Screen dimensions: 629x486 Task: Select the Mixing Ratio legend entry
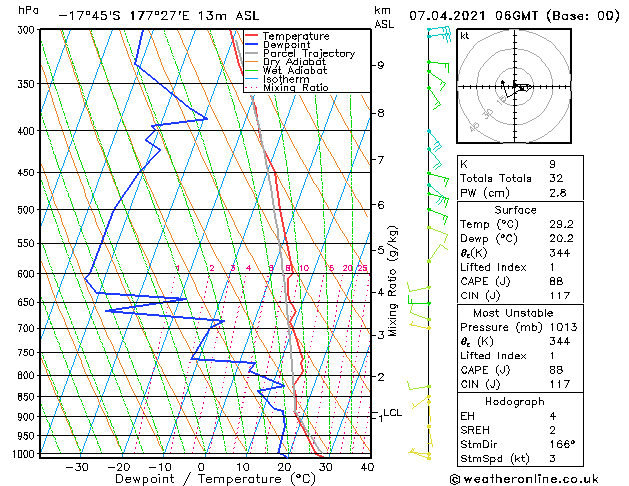pyautogui.click(x=287, y=87)
